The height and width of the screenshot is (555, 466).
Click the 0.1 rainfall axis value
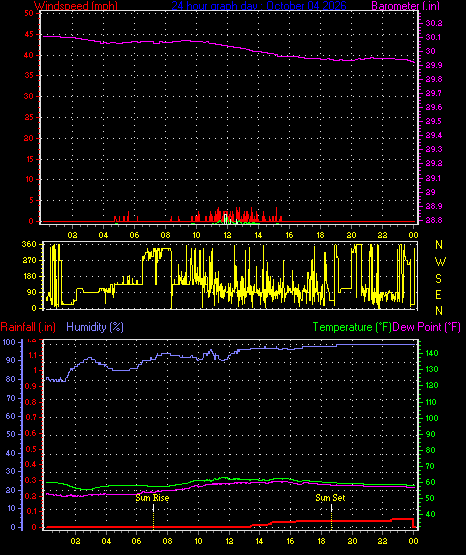point(31,511)
